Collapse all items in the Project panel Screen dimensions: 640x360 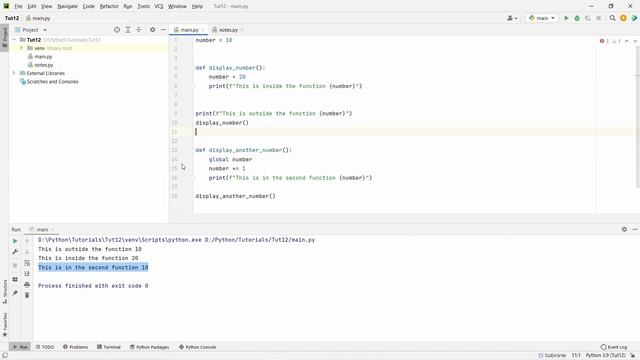tap(139, 30)
